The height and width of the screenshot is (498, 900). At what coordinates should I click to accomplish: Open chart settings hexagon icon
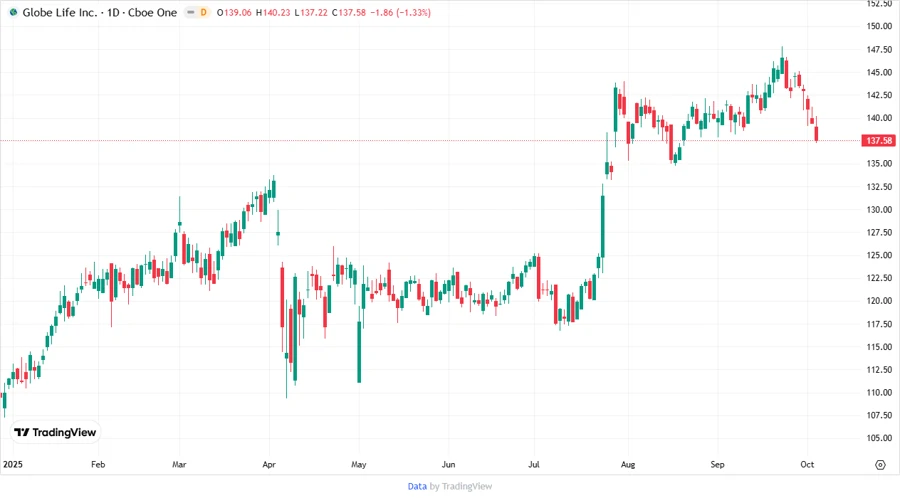point(880,465)
